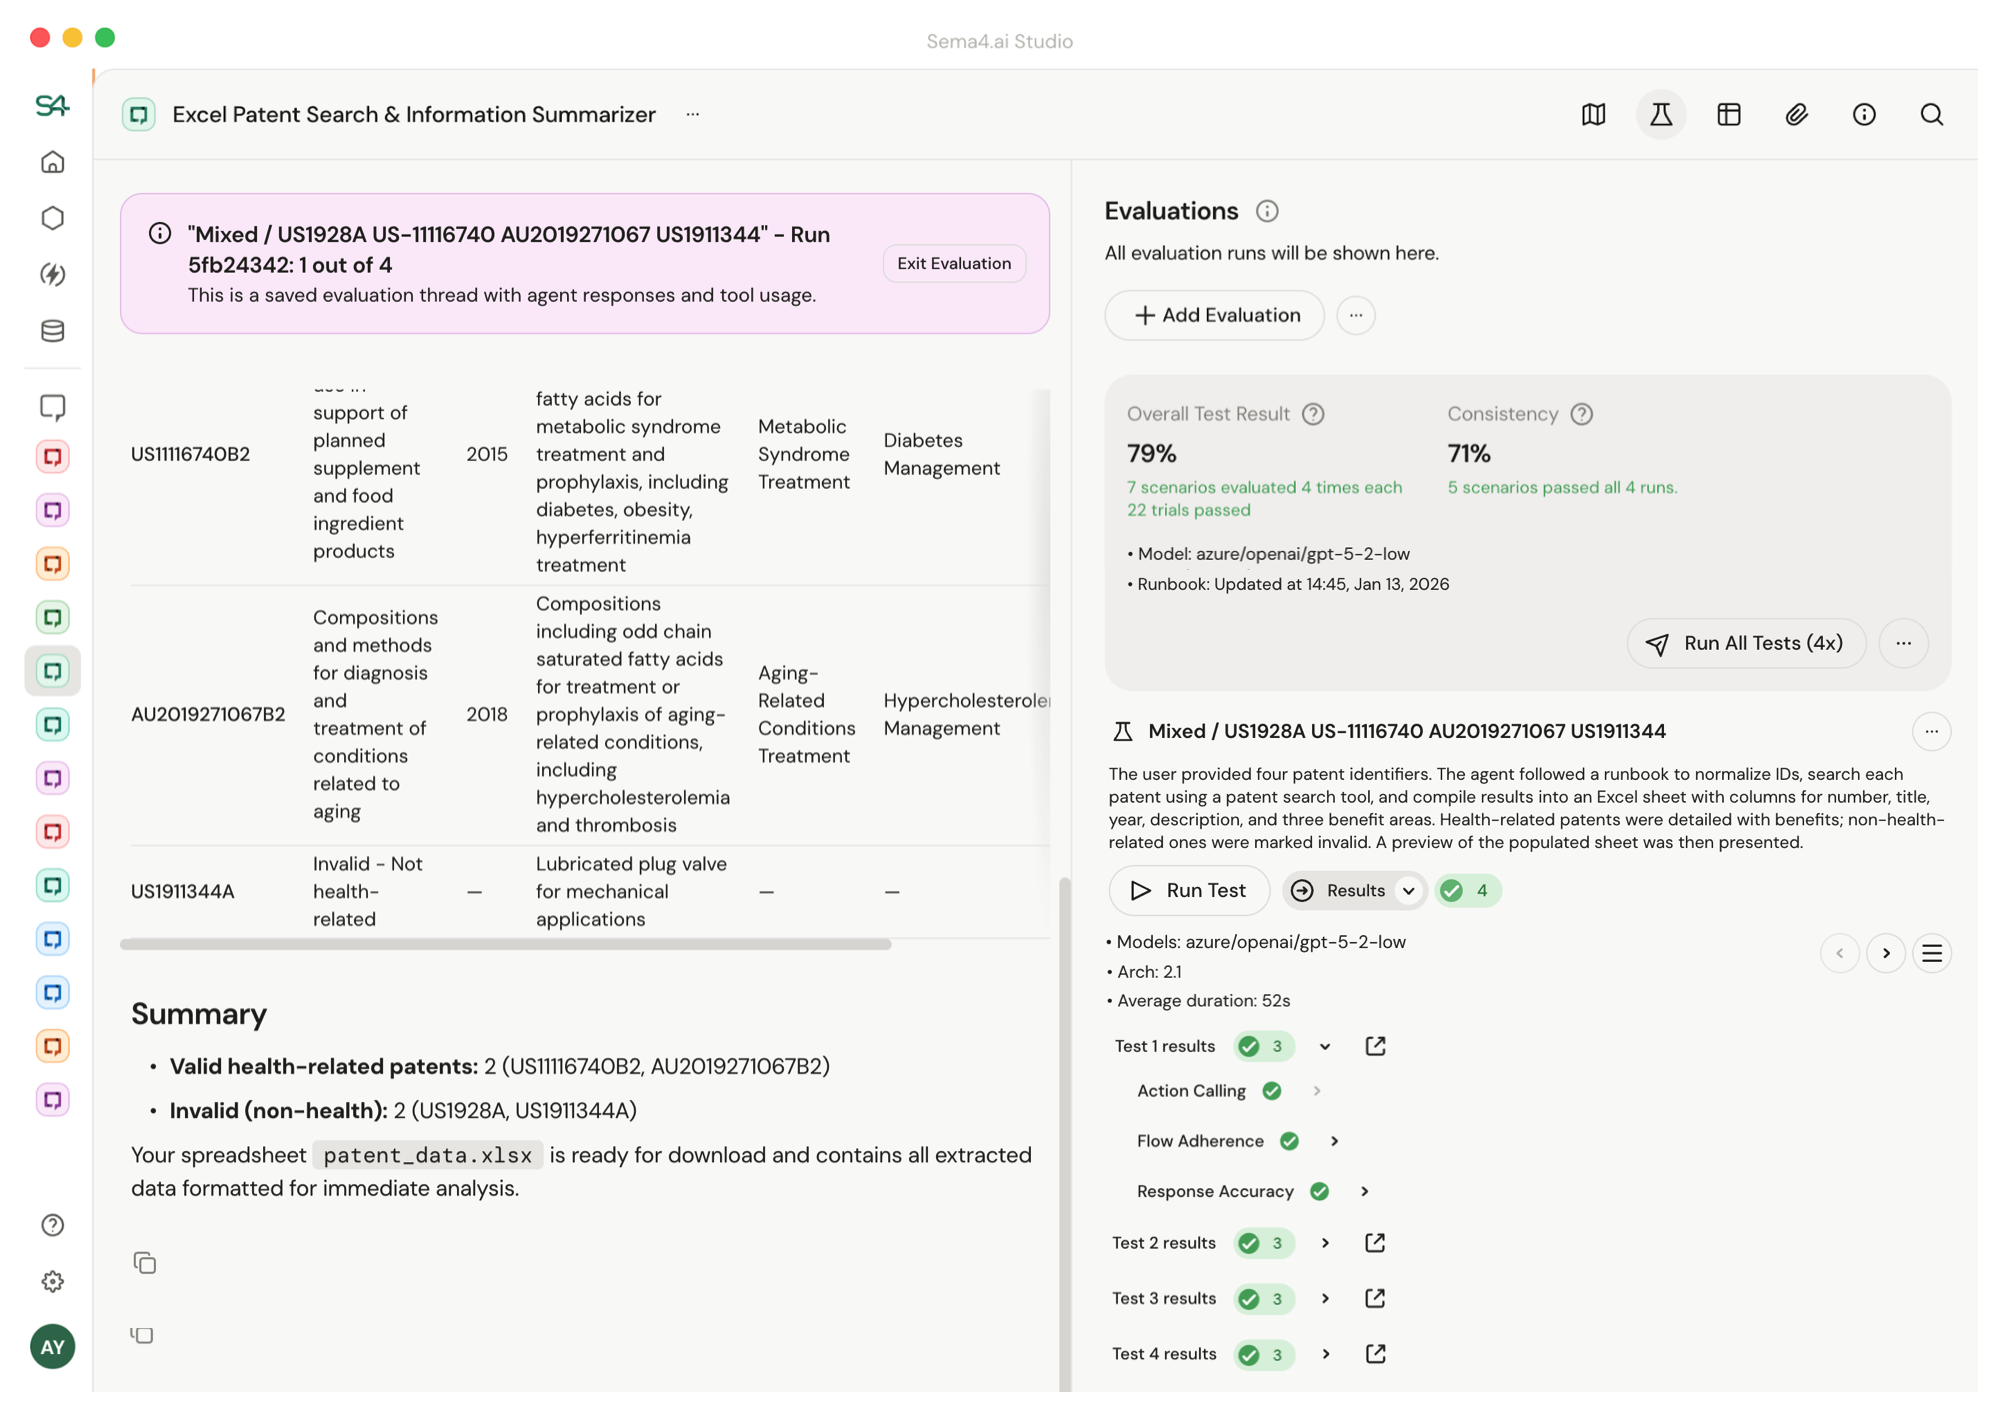Expand Test 2 results
The width and height of the screenshot is (2006, 1416).
coord(1325,1243)
